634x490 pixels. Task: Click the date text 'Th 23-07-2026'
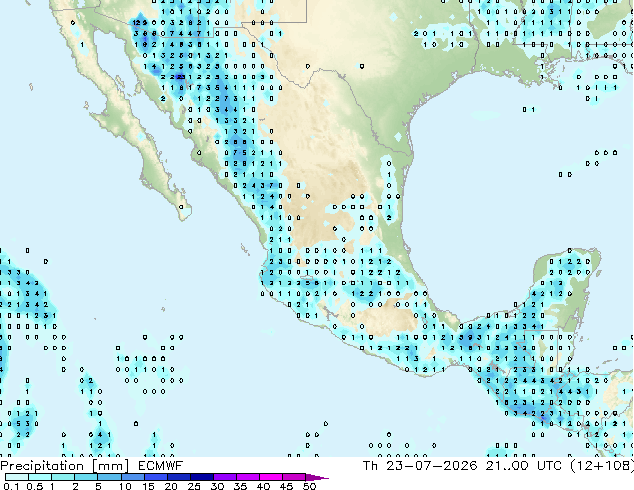pyautogui.click(x=420, y=466)
